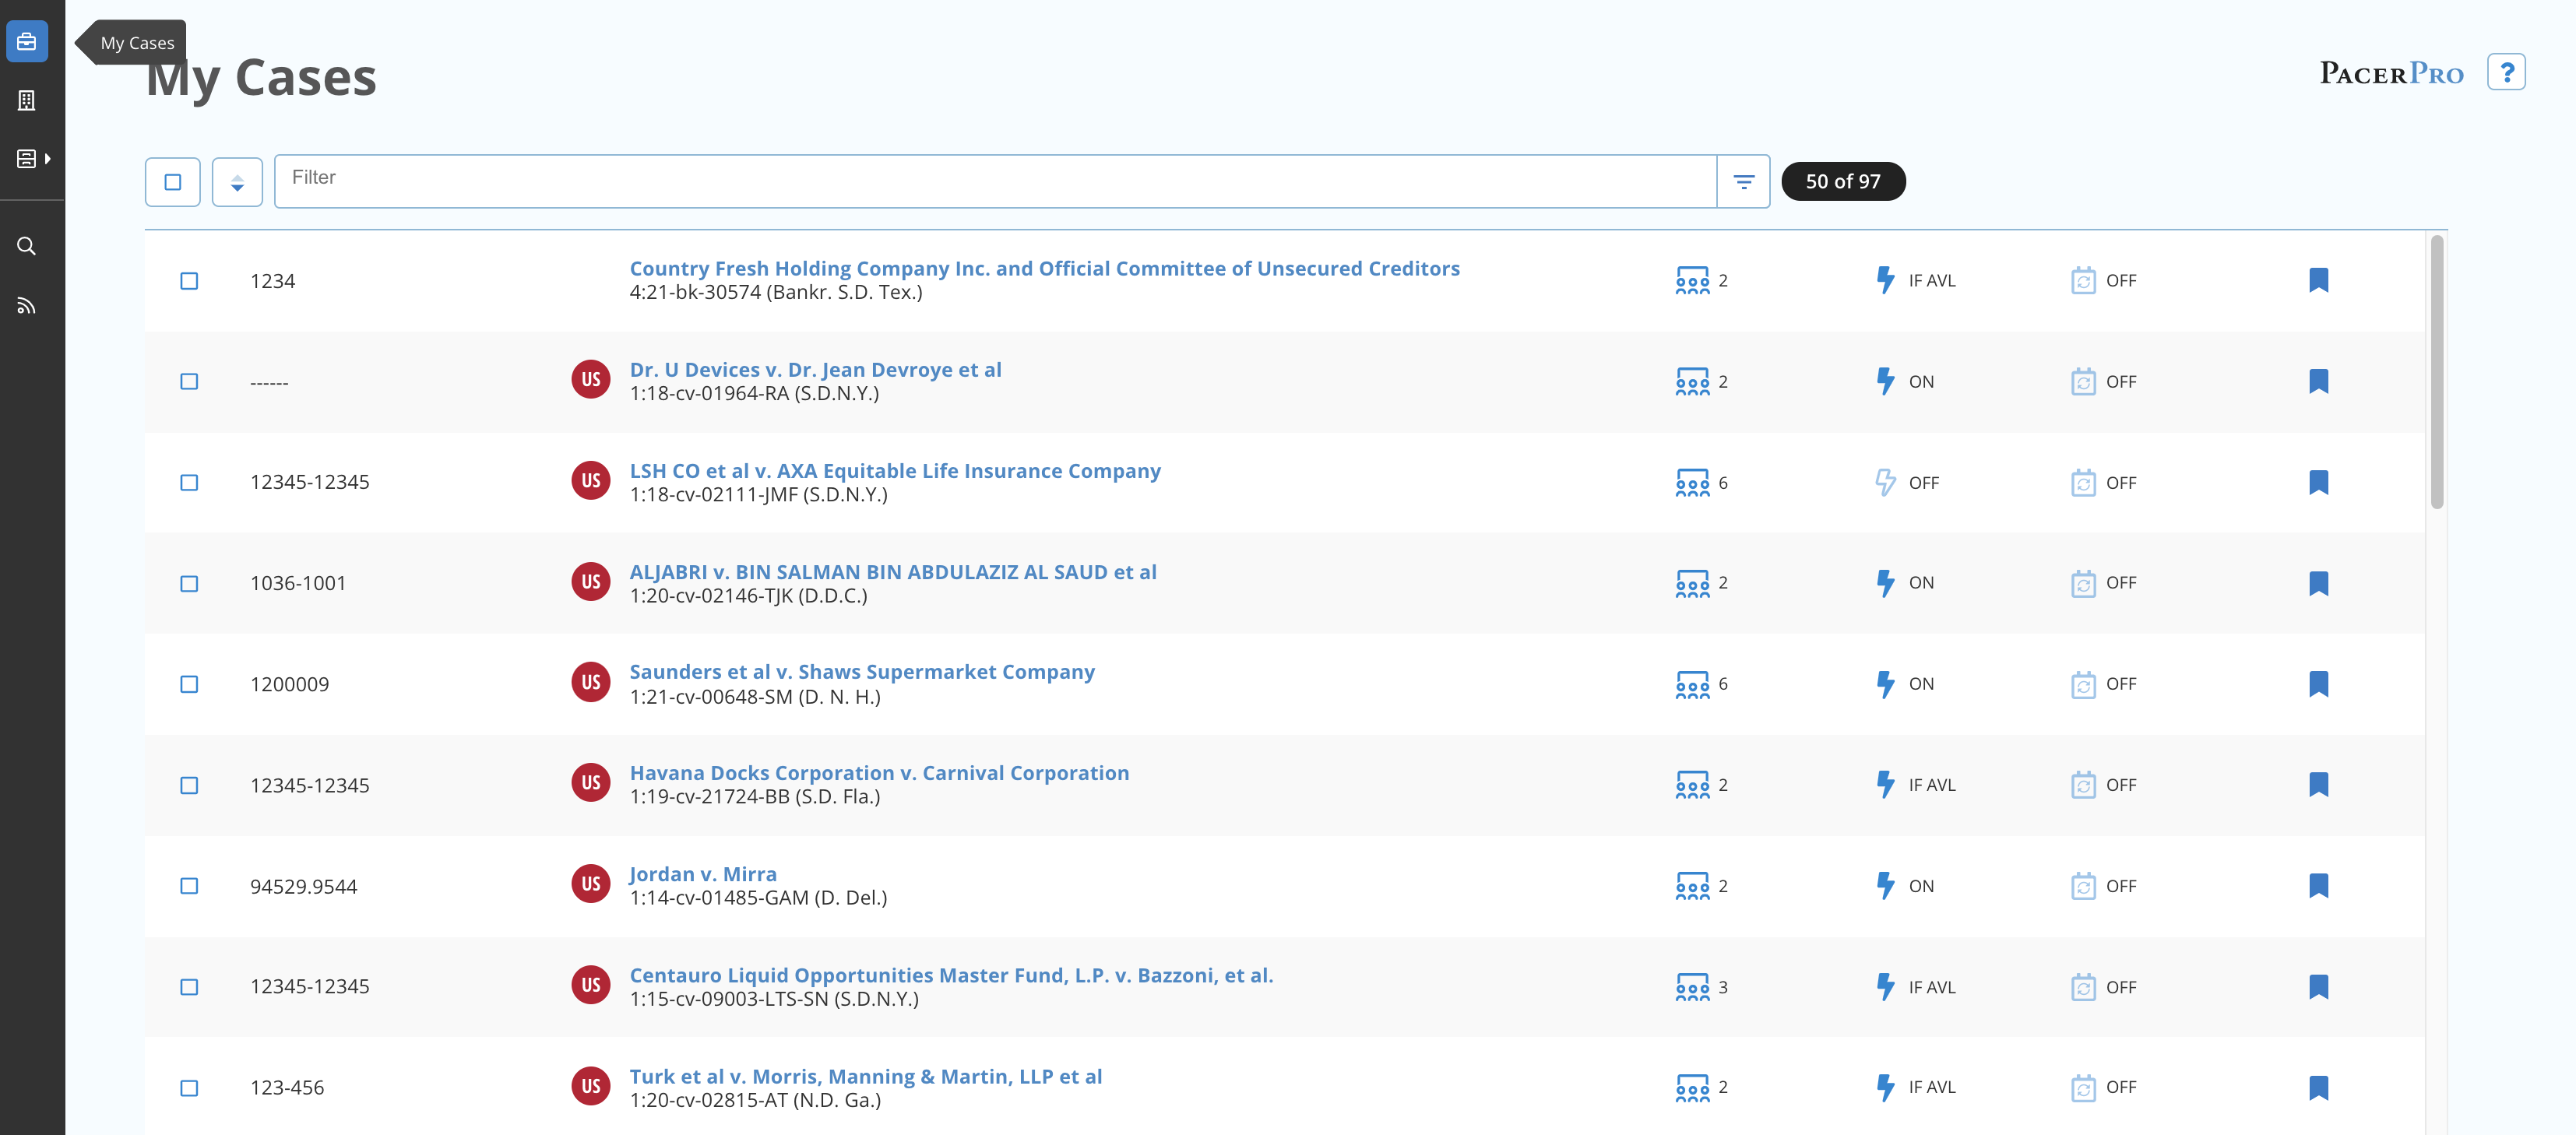This screenshot has height=1135, width=2576.
Task: Open the sort order dropdown button
Action: click(x=237, y=182)
